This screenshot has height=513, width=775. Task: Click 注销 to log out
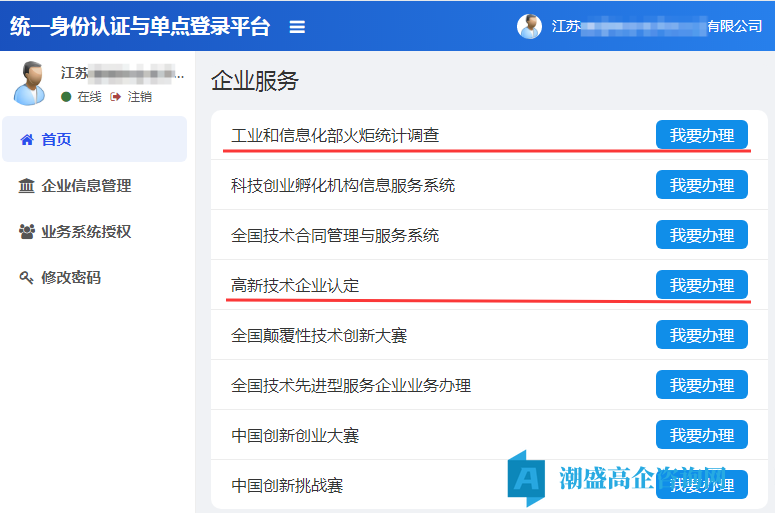pos(139,97)
